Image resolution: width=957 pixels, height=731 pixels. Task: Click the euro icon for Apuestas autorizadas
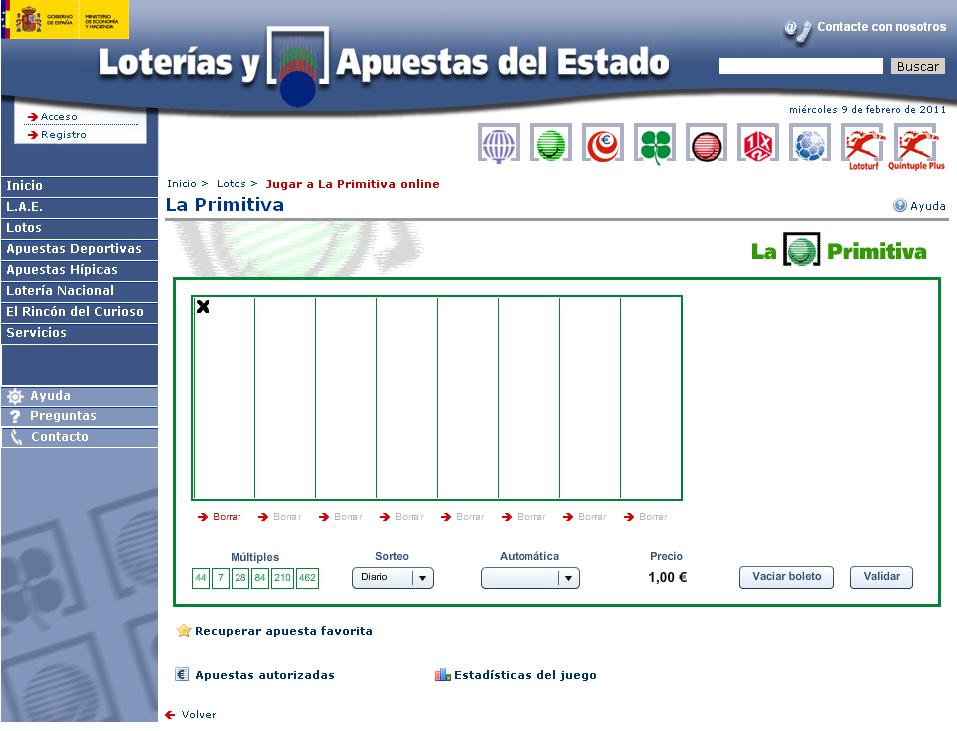pyautogui.click(x=182, y=674)
